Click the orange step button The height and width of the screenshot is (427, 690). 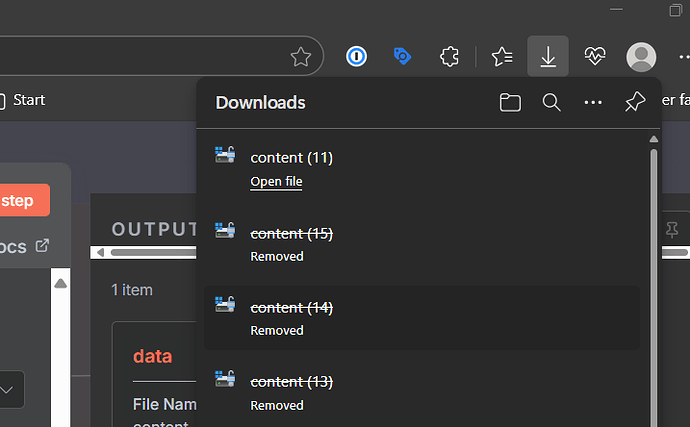pos(22,201)
